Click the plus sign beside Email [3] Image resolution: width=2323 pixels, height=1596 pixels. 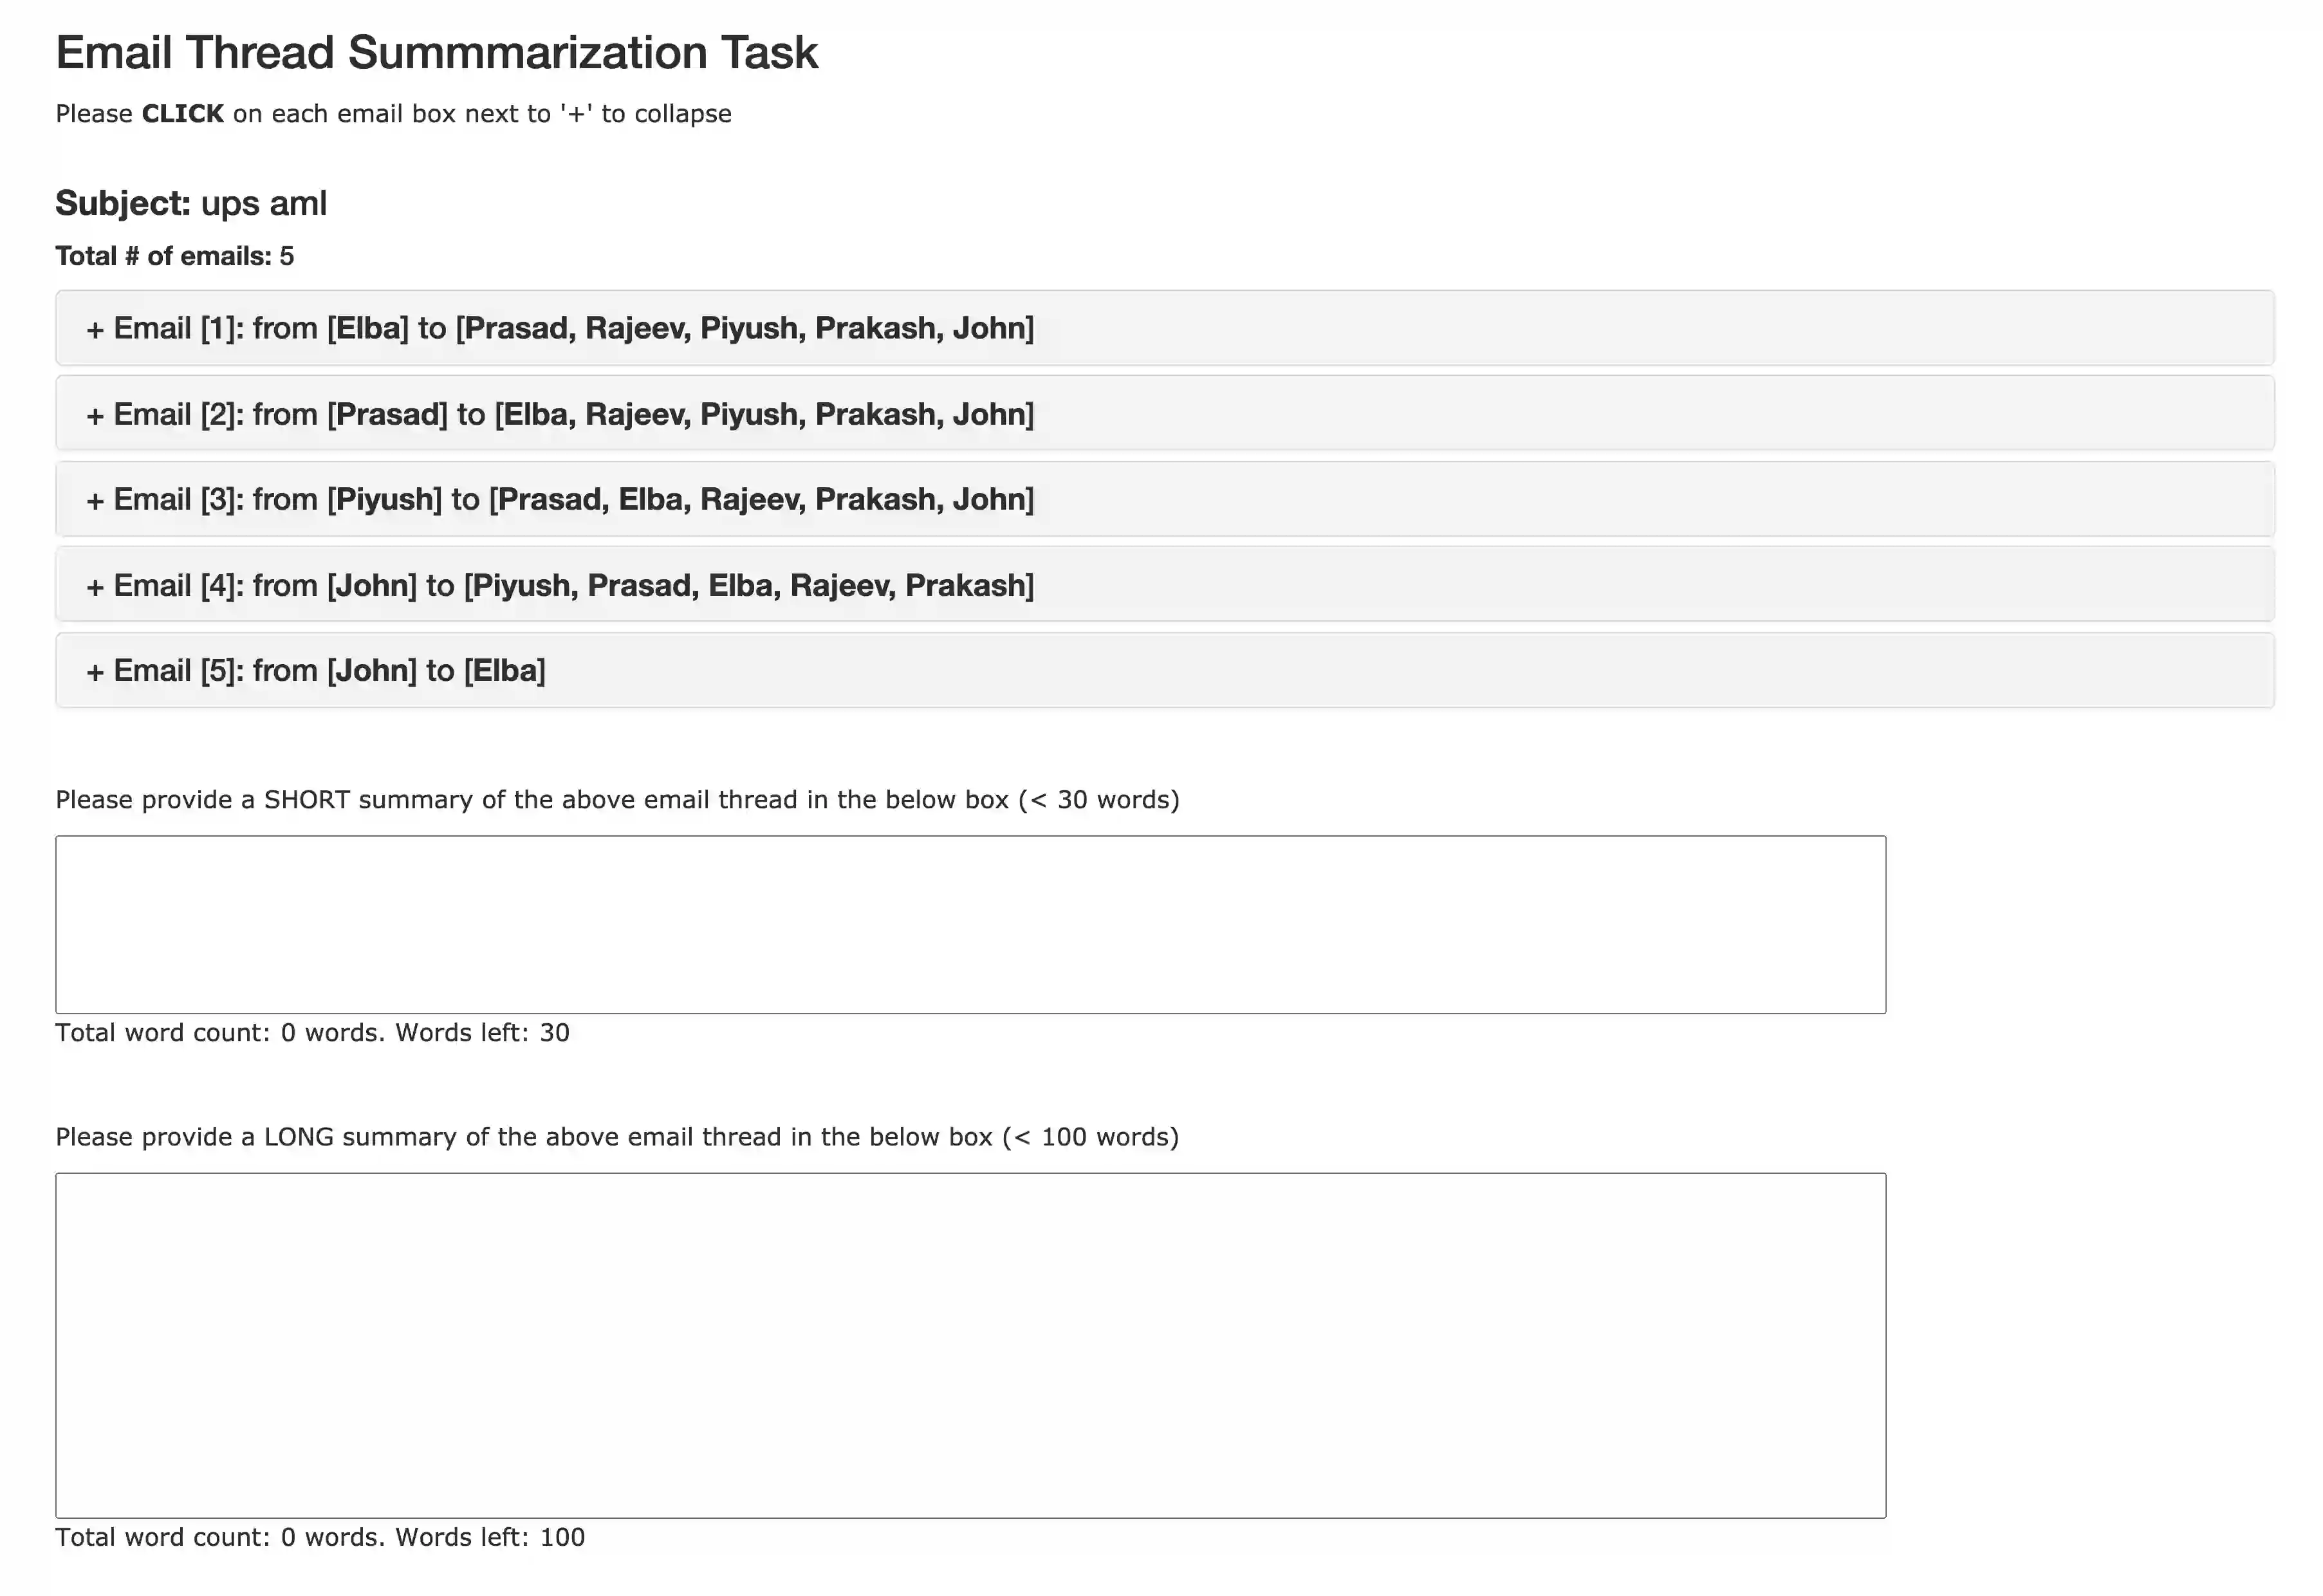[95, 500]
